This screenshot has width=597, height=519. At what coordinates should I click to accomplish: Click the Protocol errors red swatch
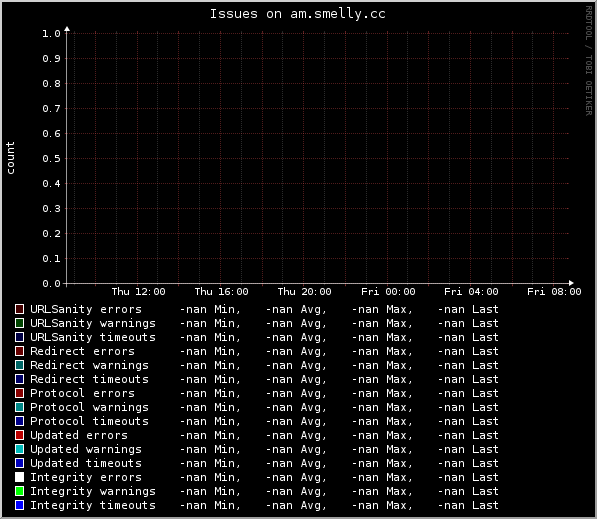19,393
